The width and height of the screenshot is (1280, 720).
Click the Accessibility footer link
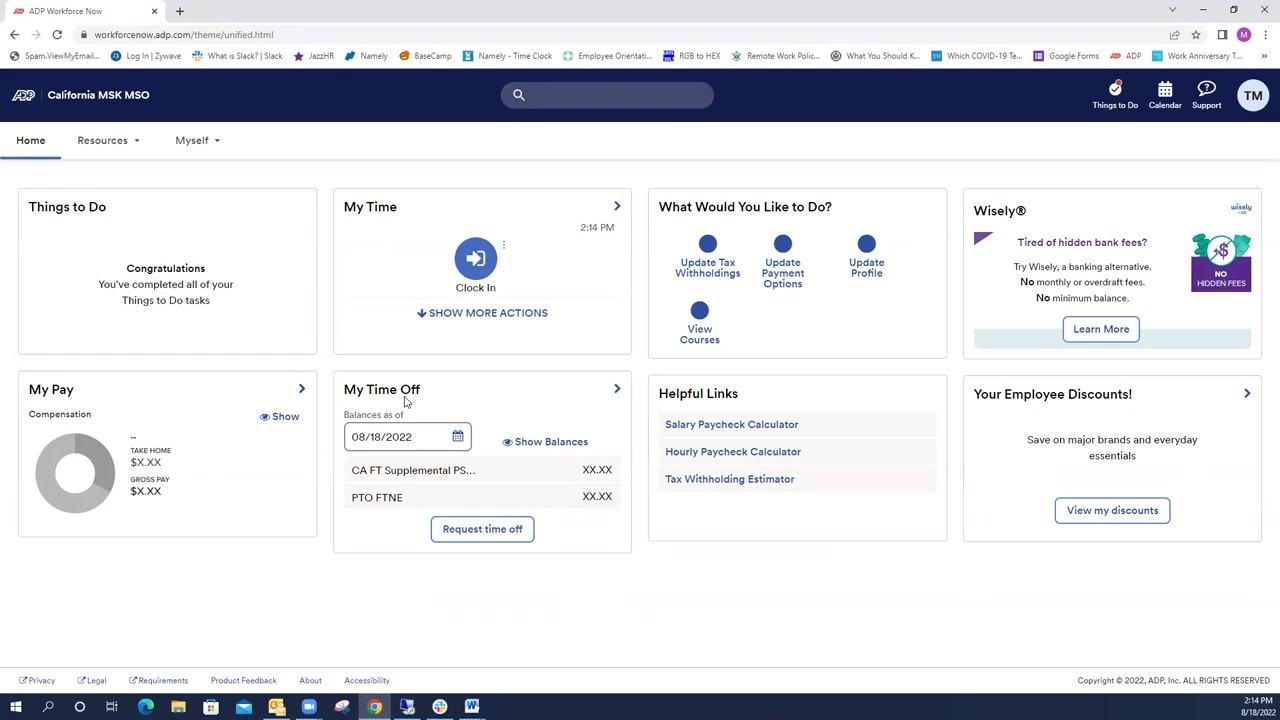coord(367,680)
